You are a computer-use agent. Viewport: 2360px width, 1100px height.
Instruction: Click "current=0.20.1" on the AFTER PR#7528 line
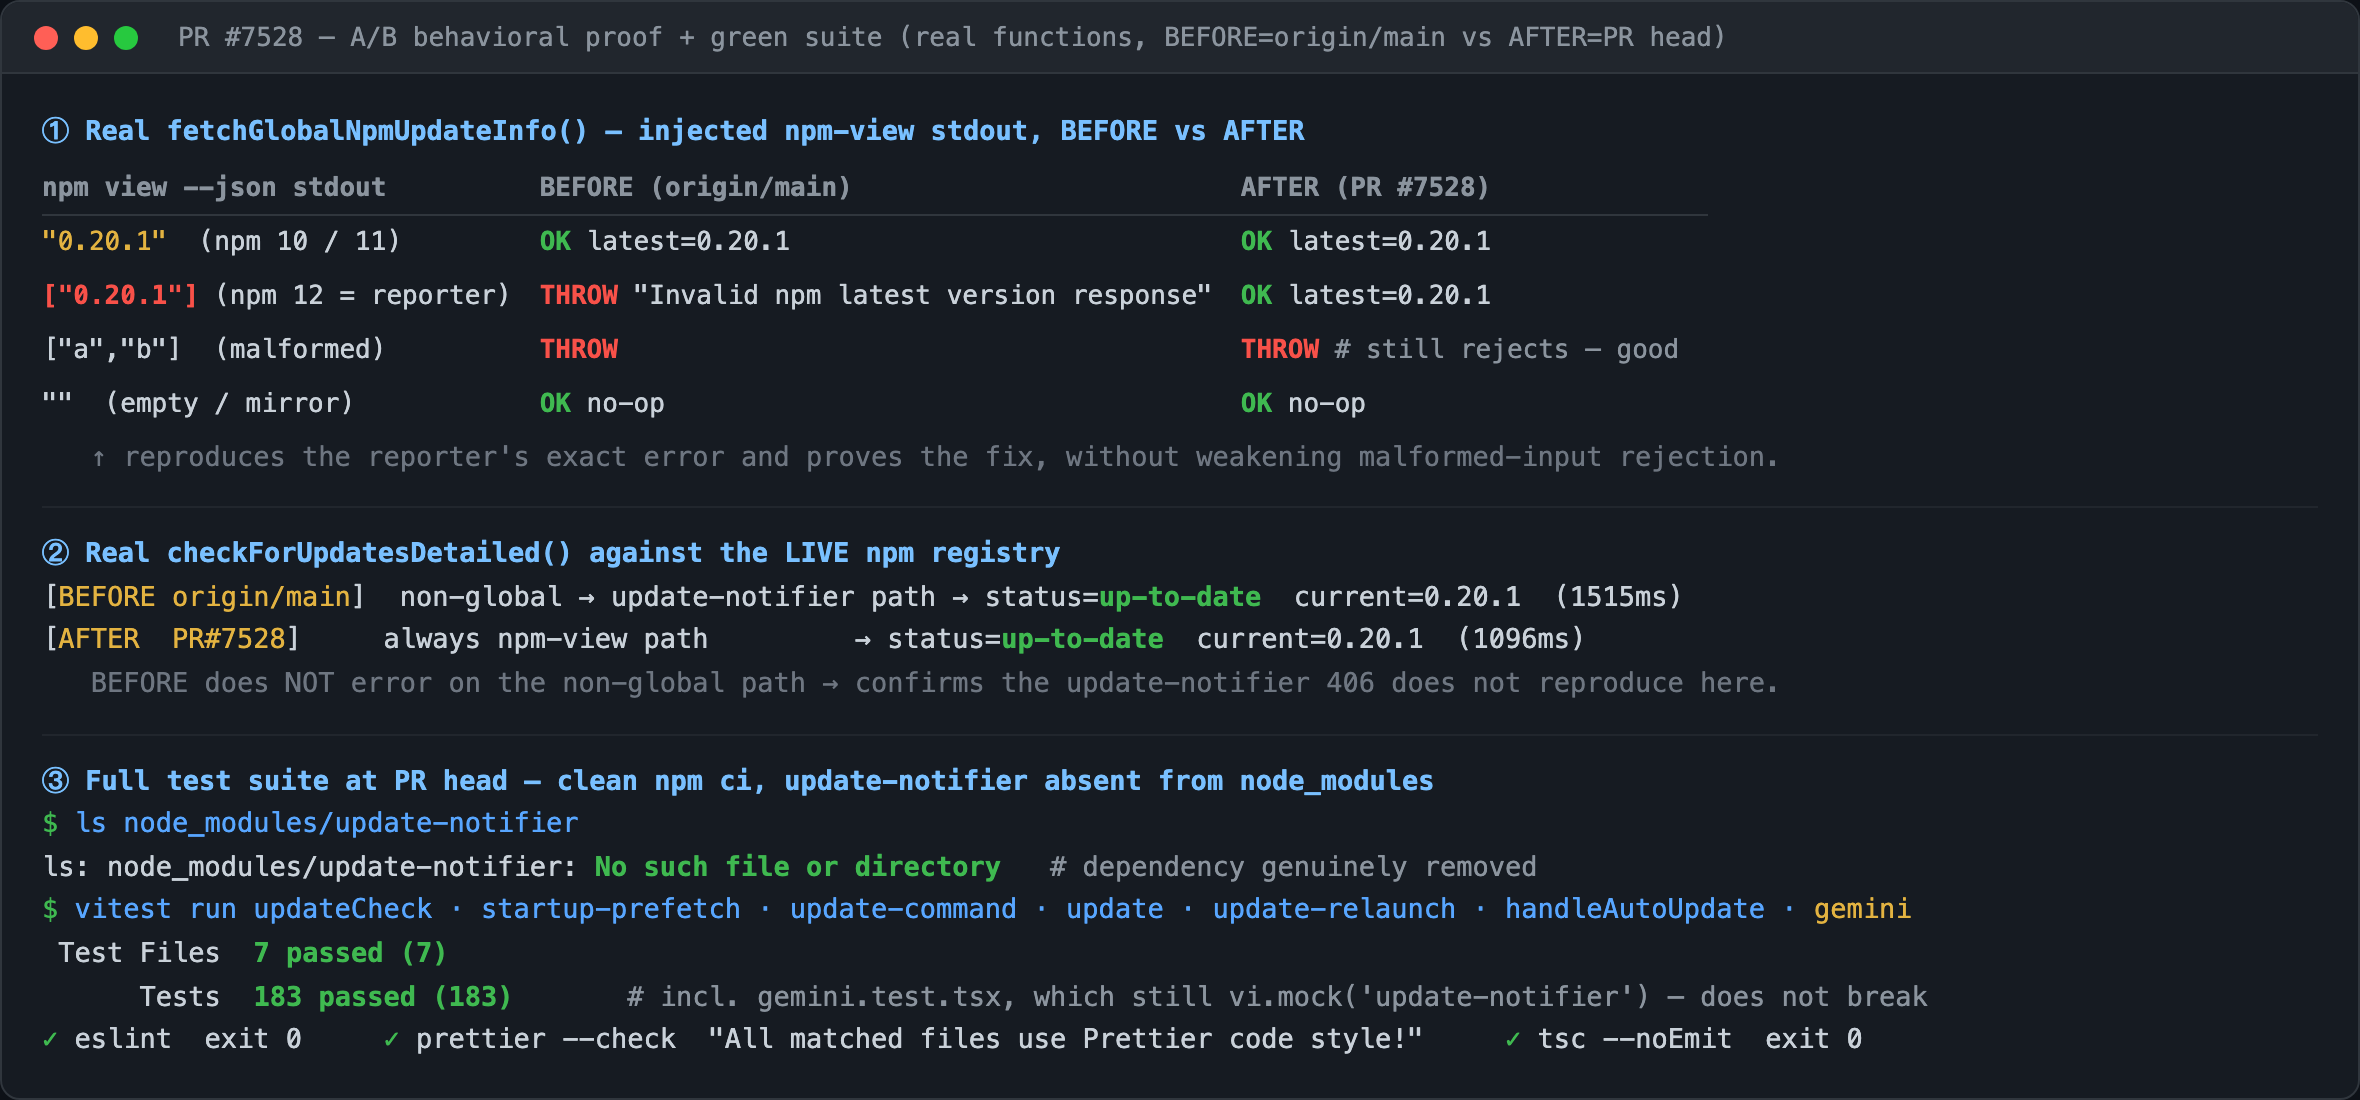(1310, 639)
